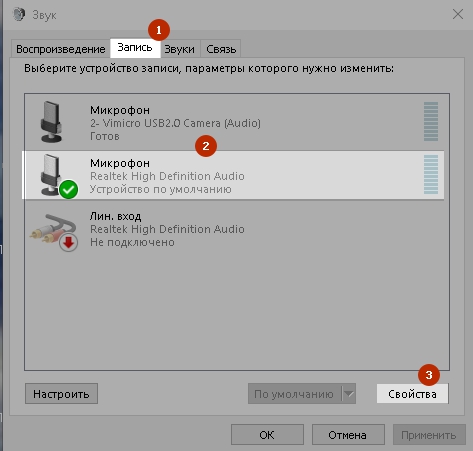
Task: Switch to the Запись tab
Action: point(135,48)
